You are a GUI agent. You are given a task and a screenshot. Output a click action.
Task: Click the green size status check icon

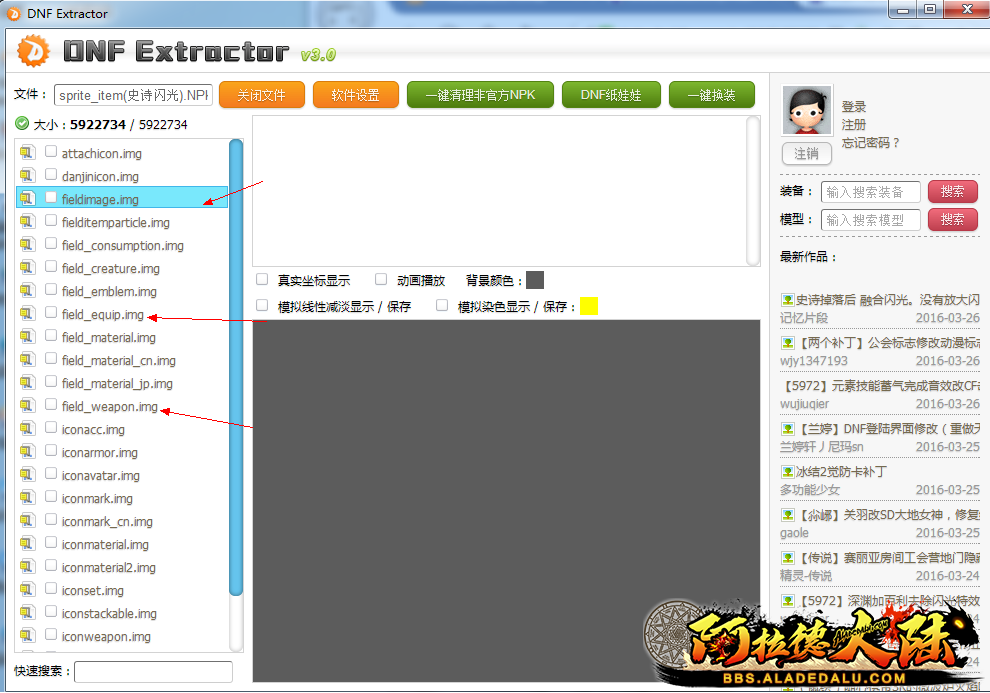(x=22, y=124)
